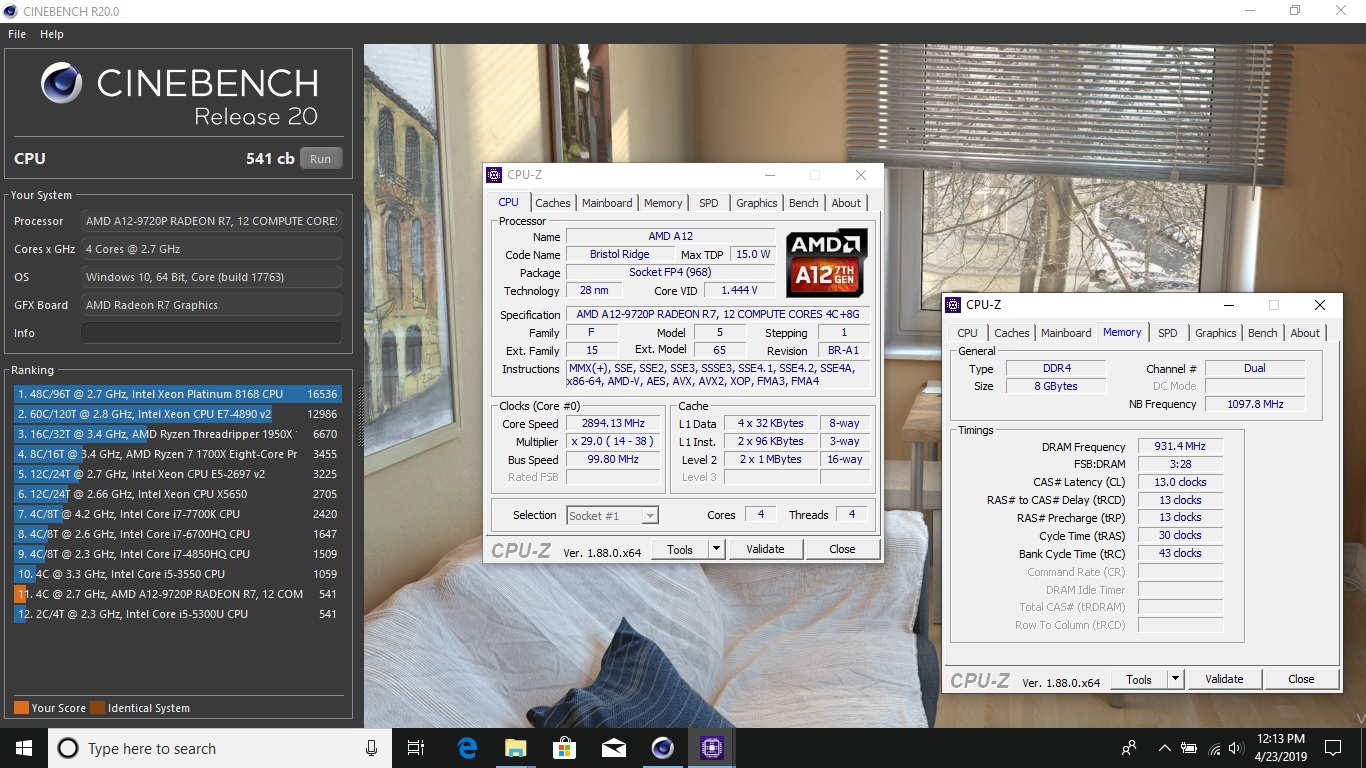Click Validate in CPU window
This screenshot has height=768, width=1366.
[765, 549]
